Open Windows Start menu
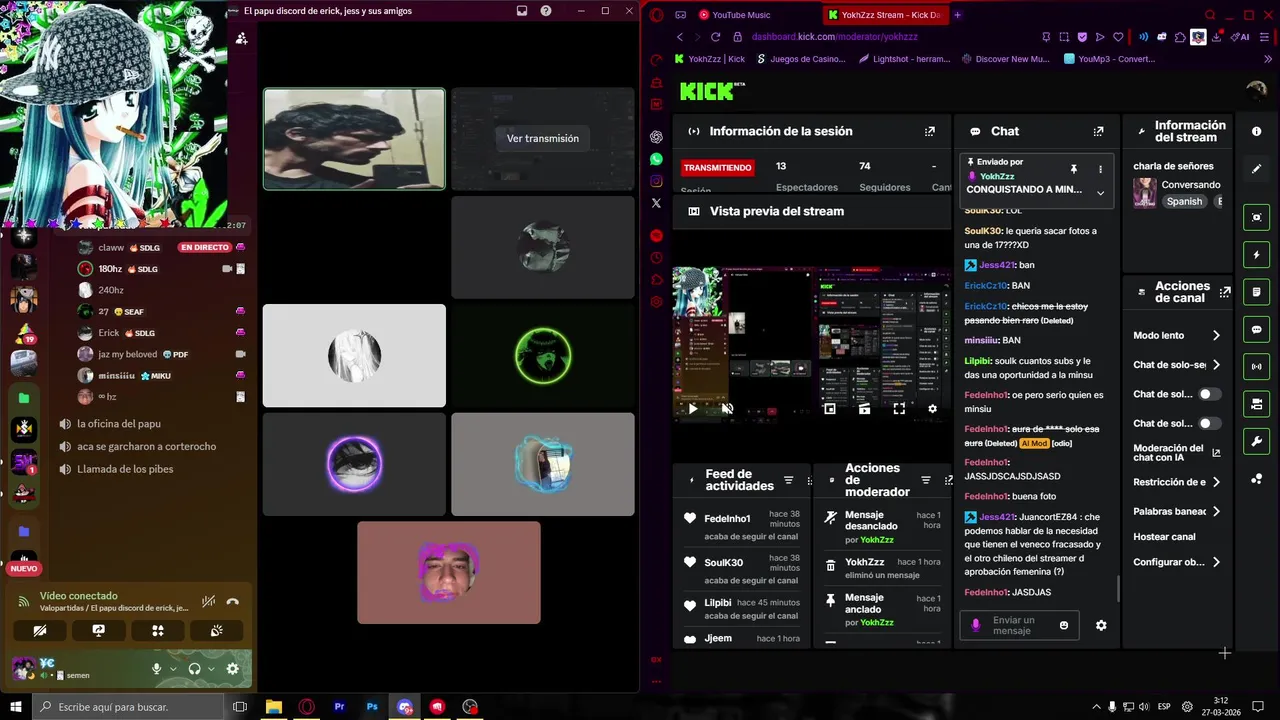Screen dimensions: 1280x720 click(16, 707)
